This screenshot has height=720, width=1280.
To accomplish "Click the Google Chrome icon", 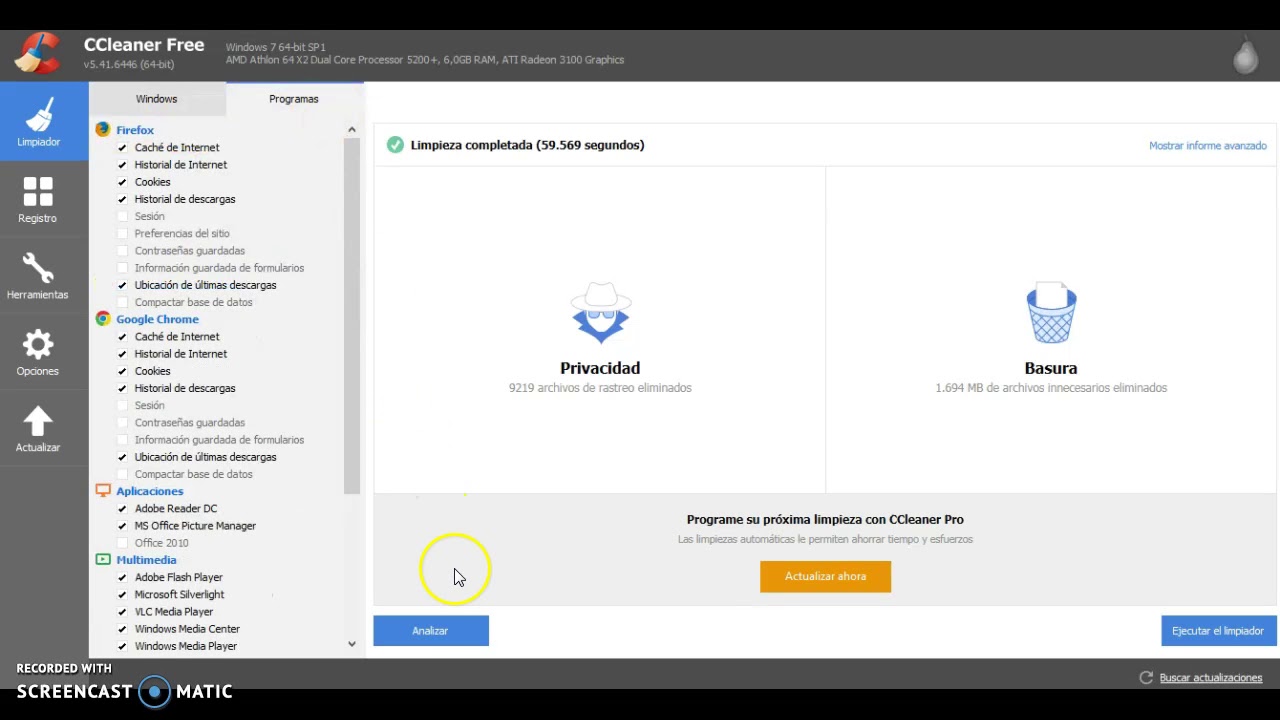I will (x=103, y=318).
